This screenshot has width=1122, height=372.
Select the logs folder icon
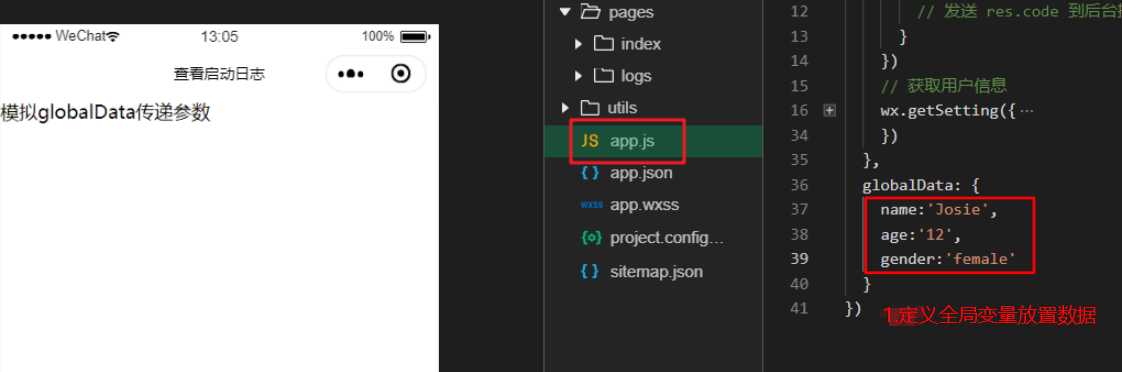(604, 75)
